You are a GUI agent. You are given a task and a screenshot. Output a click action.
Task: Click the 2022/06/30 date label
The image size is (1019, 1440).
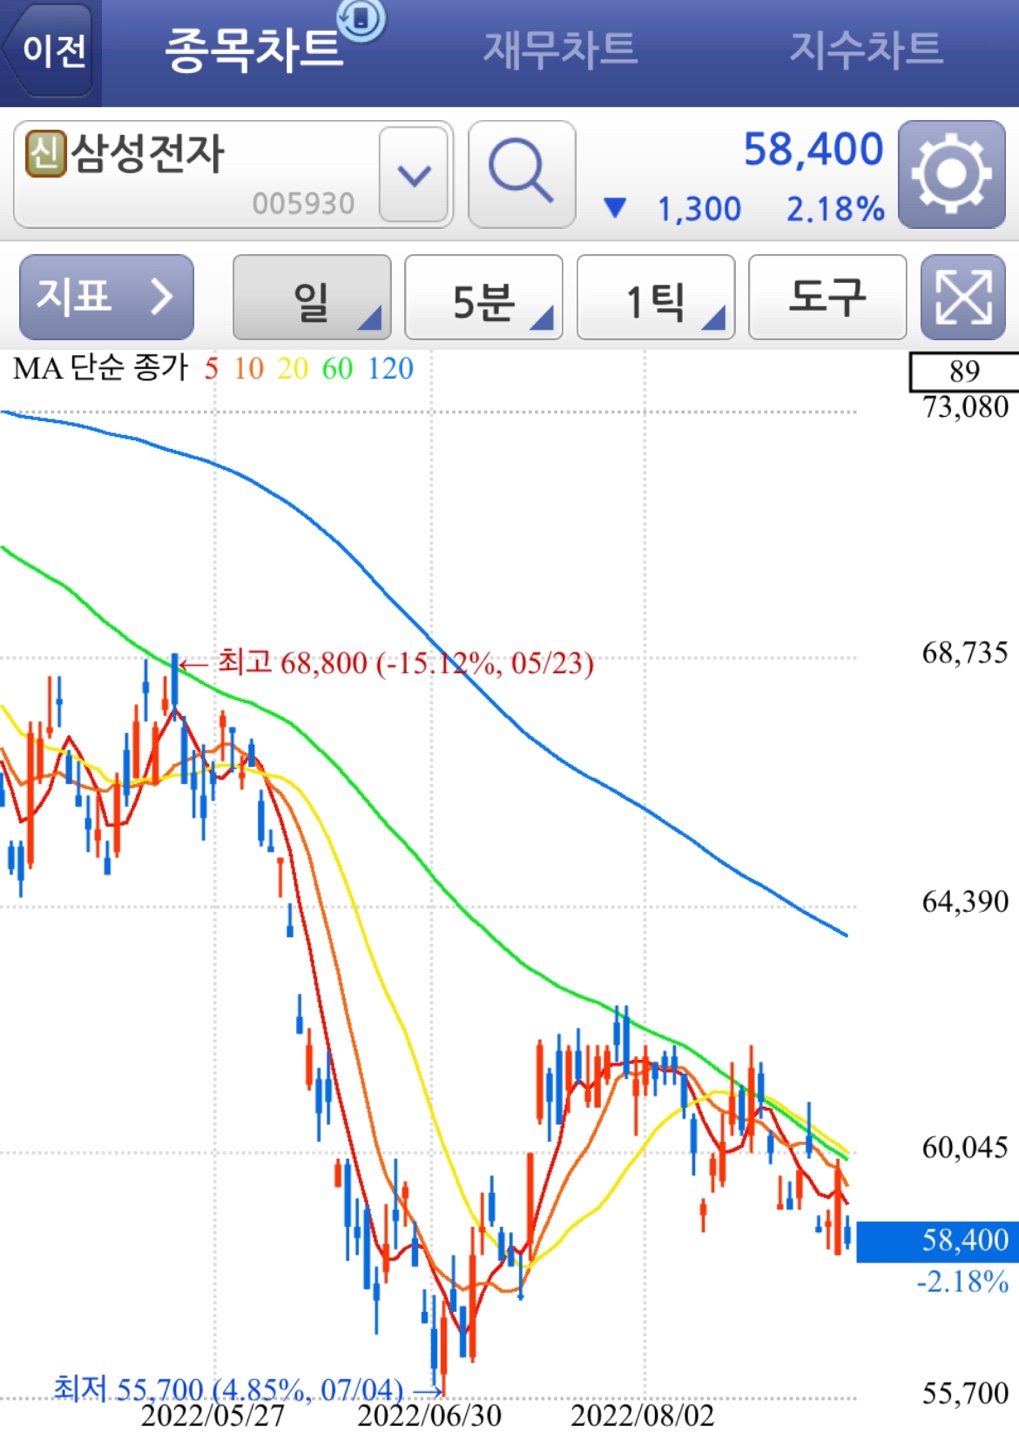point(429,1416)
